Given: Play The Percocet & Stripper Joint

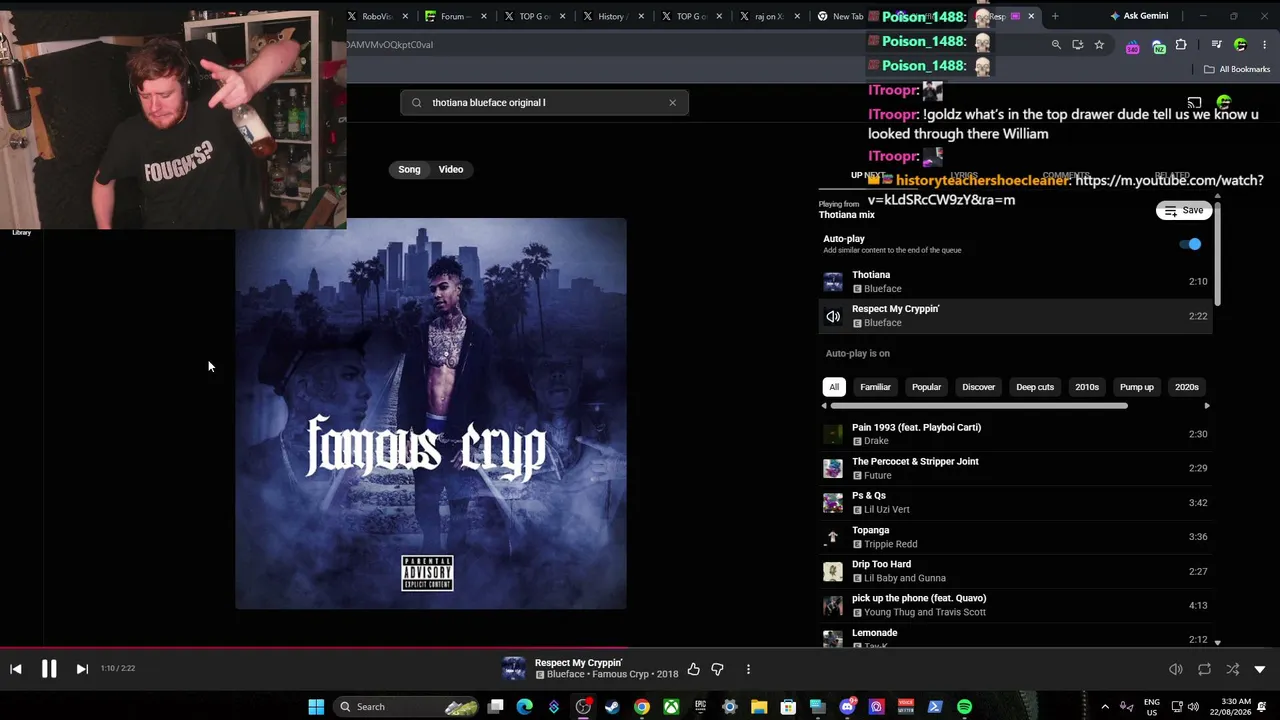Looking at the screenshot, I should click(x=1015, y=468).
